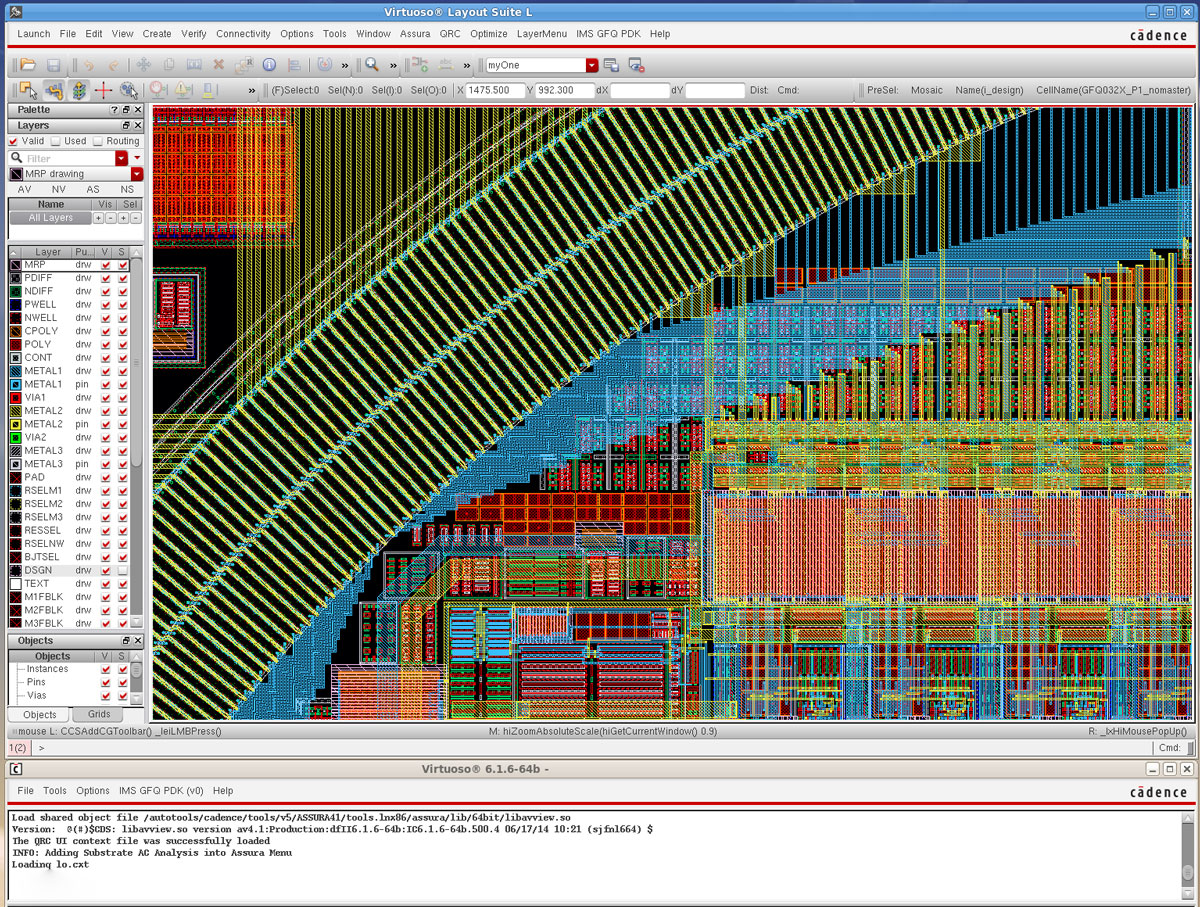This screenshot has width=1200, height=907.
Task: Click the filter search magnifier icon
Action: pos(17,158)
